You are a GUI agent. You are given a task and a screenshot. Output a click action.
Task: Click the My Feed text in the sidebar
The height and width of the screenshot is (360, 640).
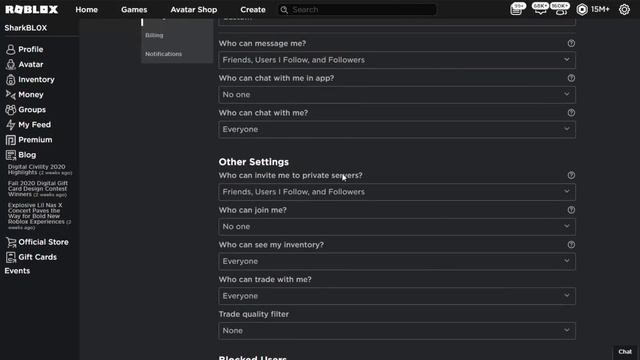[x=35, y=125]
